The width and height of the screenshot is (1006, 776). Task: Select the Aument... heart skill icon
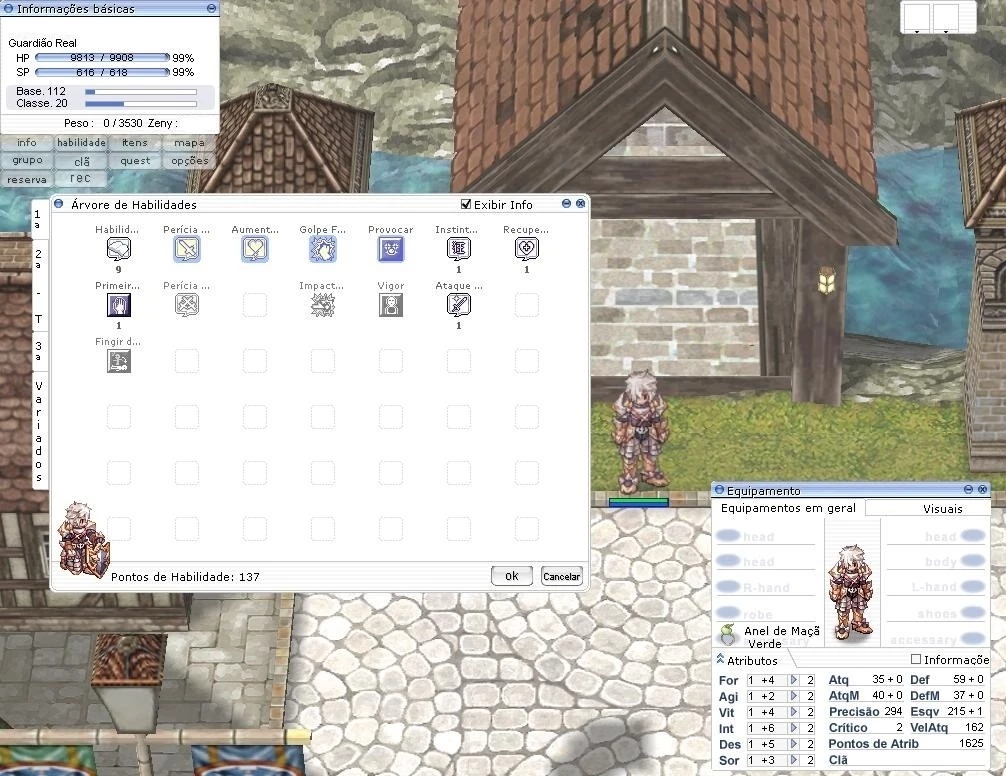click(x=255, y=249)
